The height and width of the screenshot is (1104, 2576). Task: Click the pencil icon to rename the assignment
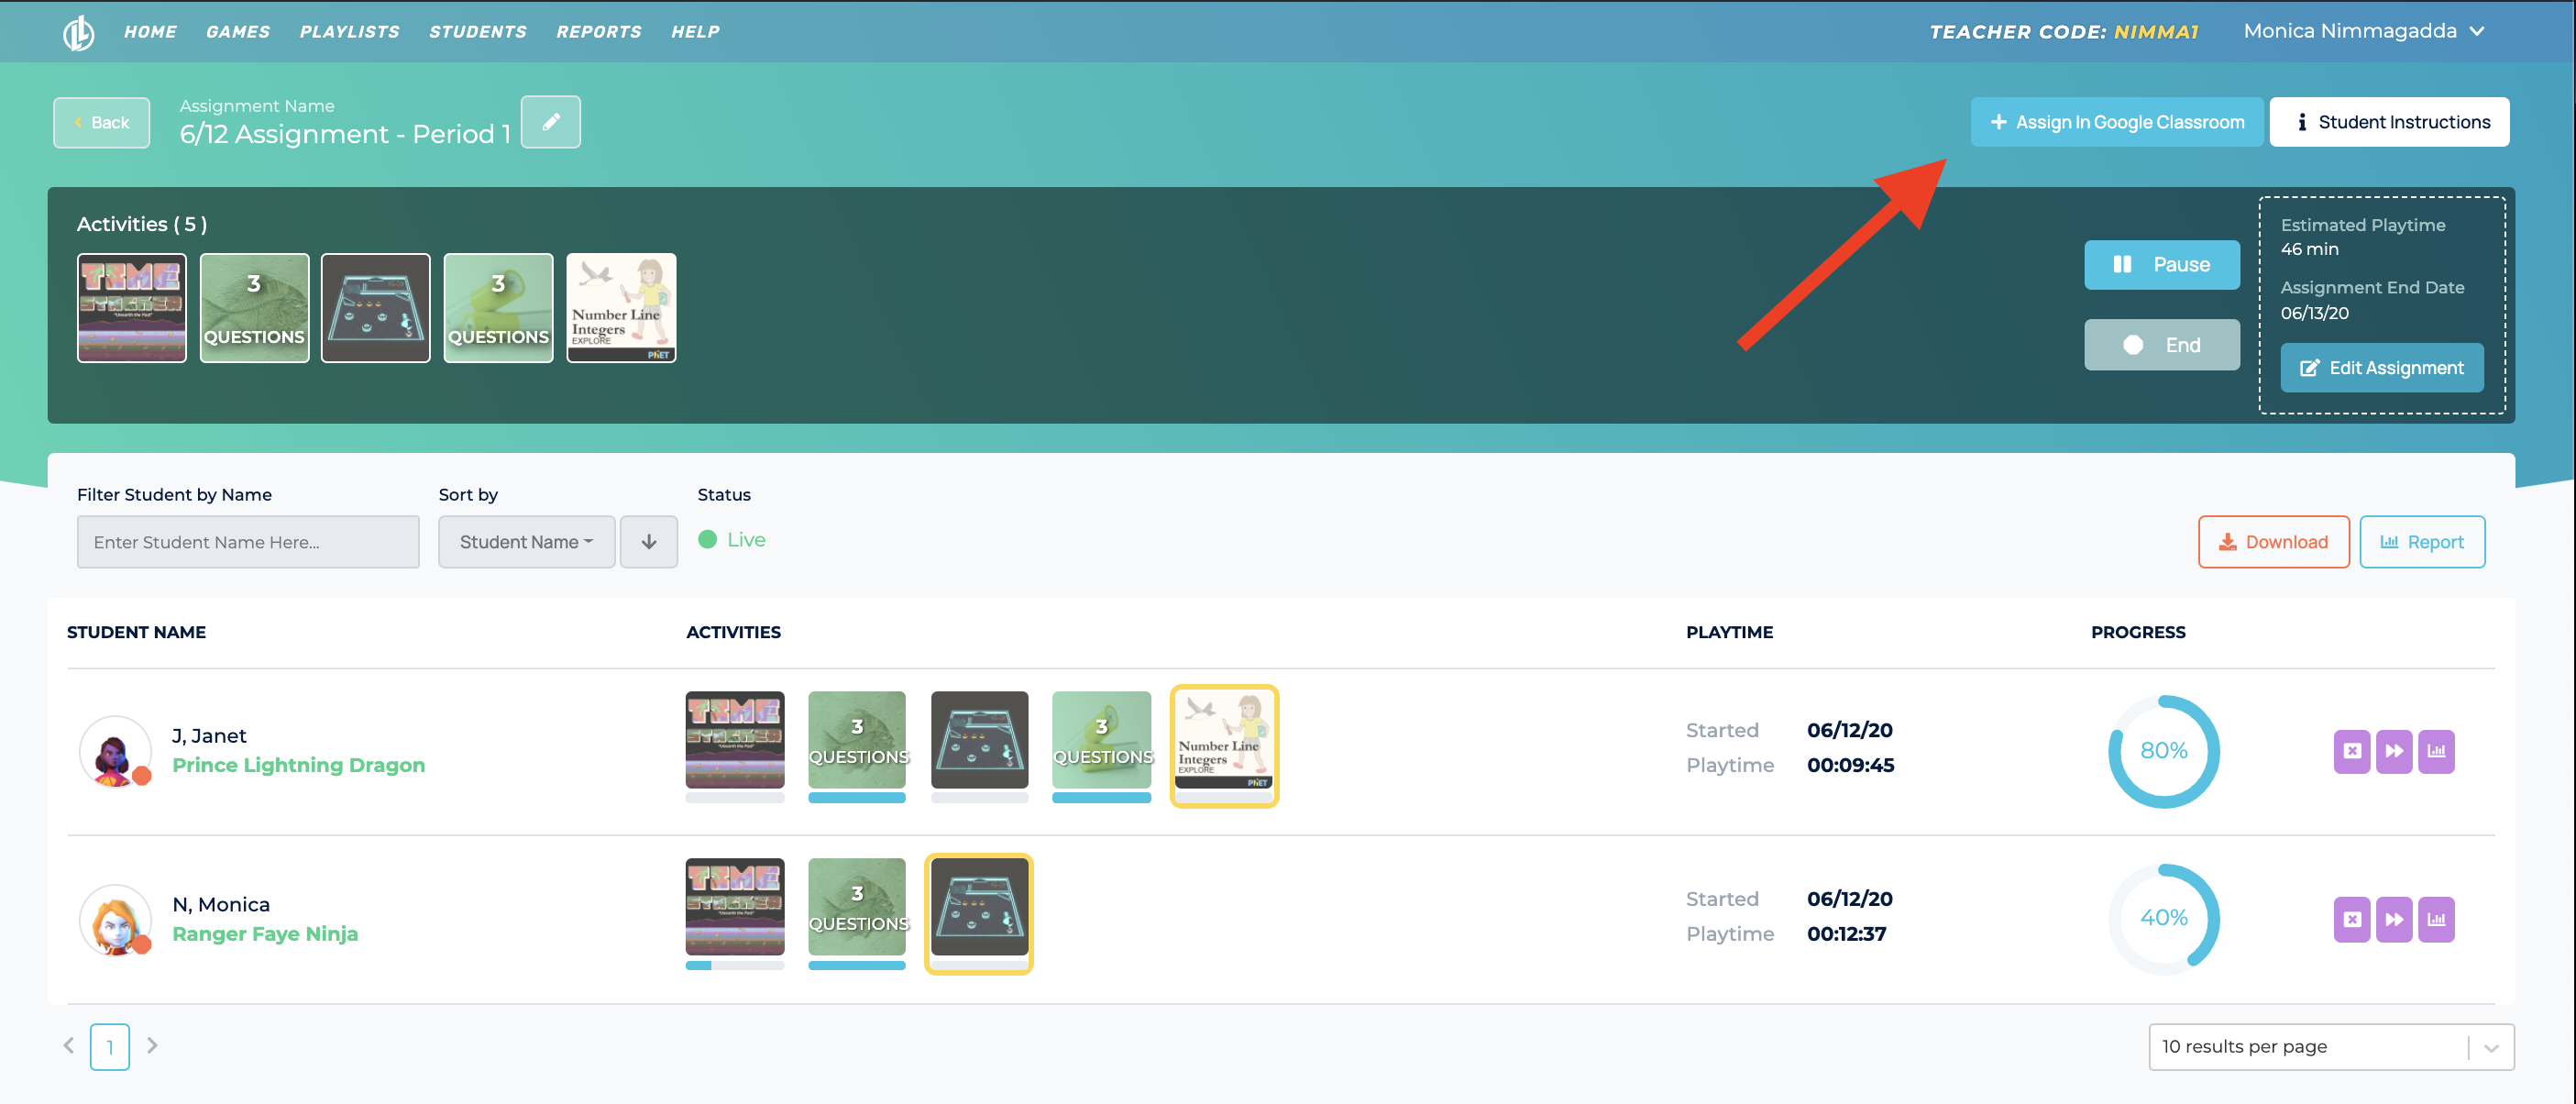coord(550,122)
